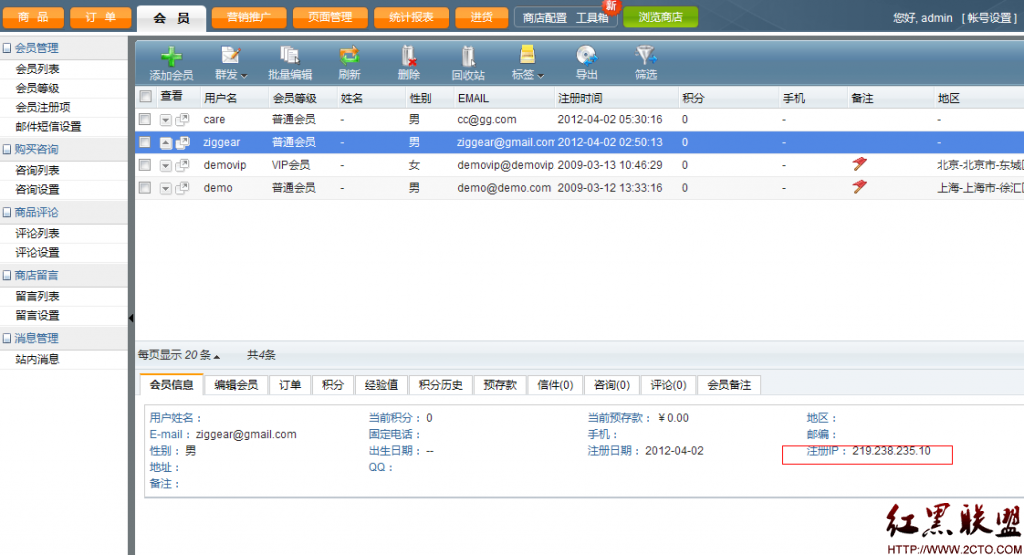1024x555 pixels.
Task: Refresh the list with 刷新 icon
Action: click(x=349, y=56)
